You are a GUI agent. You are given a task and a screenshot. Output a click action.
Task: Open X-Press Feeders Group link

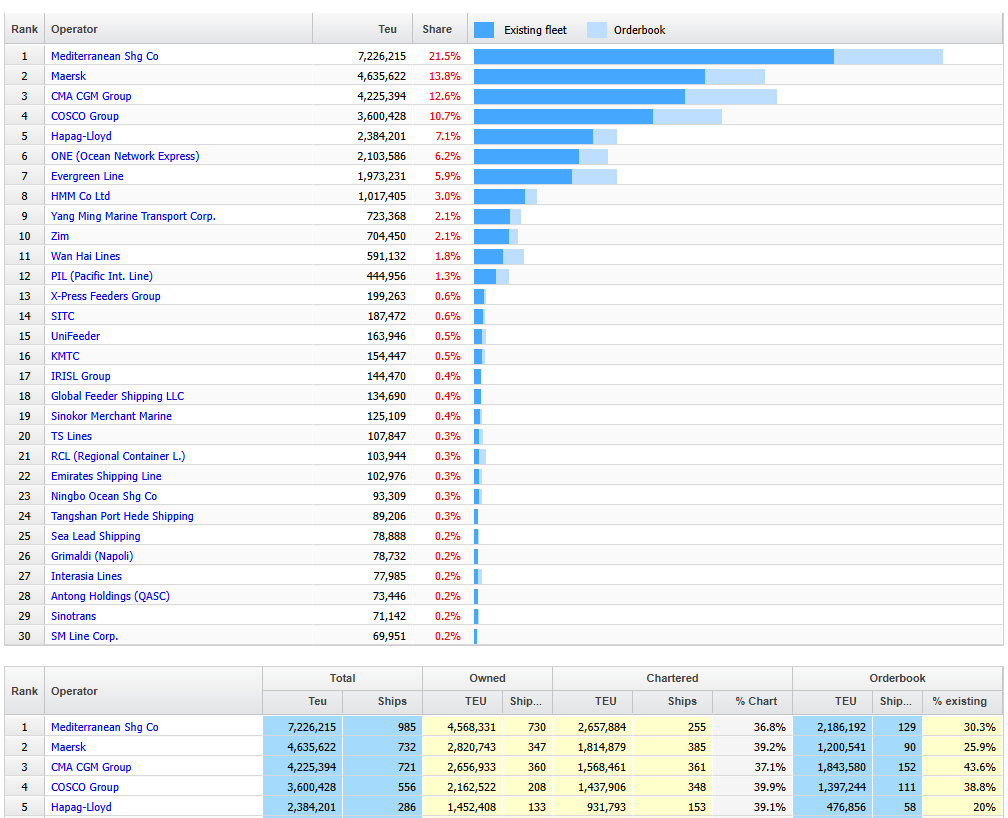point(105,296)
